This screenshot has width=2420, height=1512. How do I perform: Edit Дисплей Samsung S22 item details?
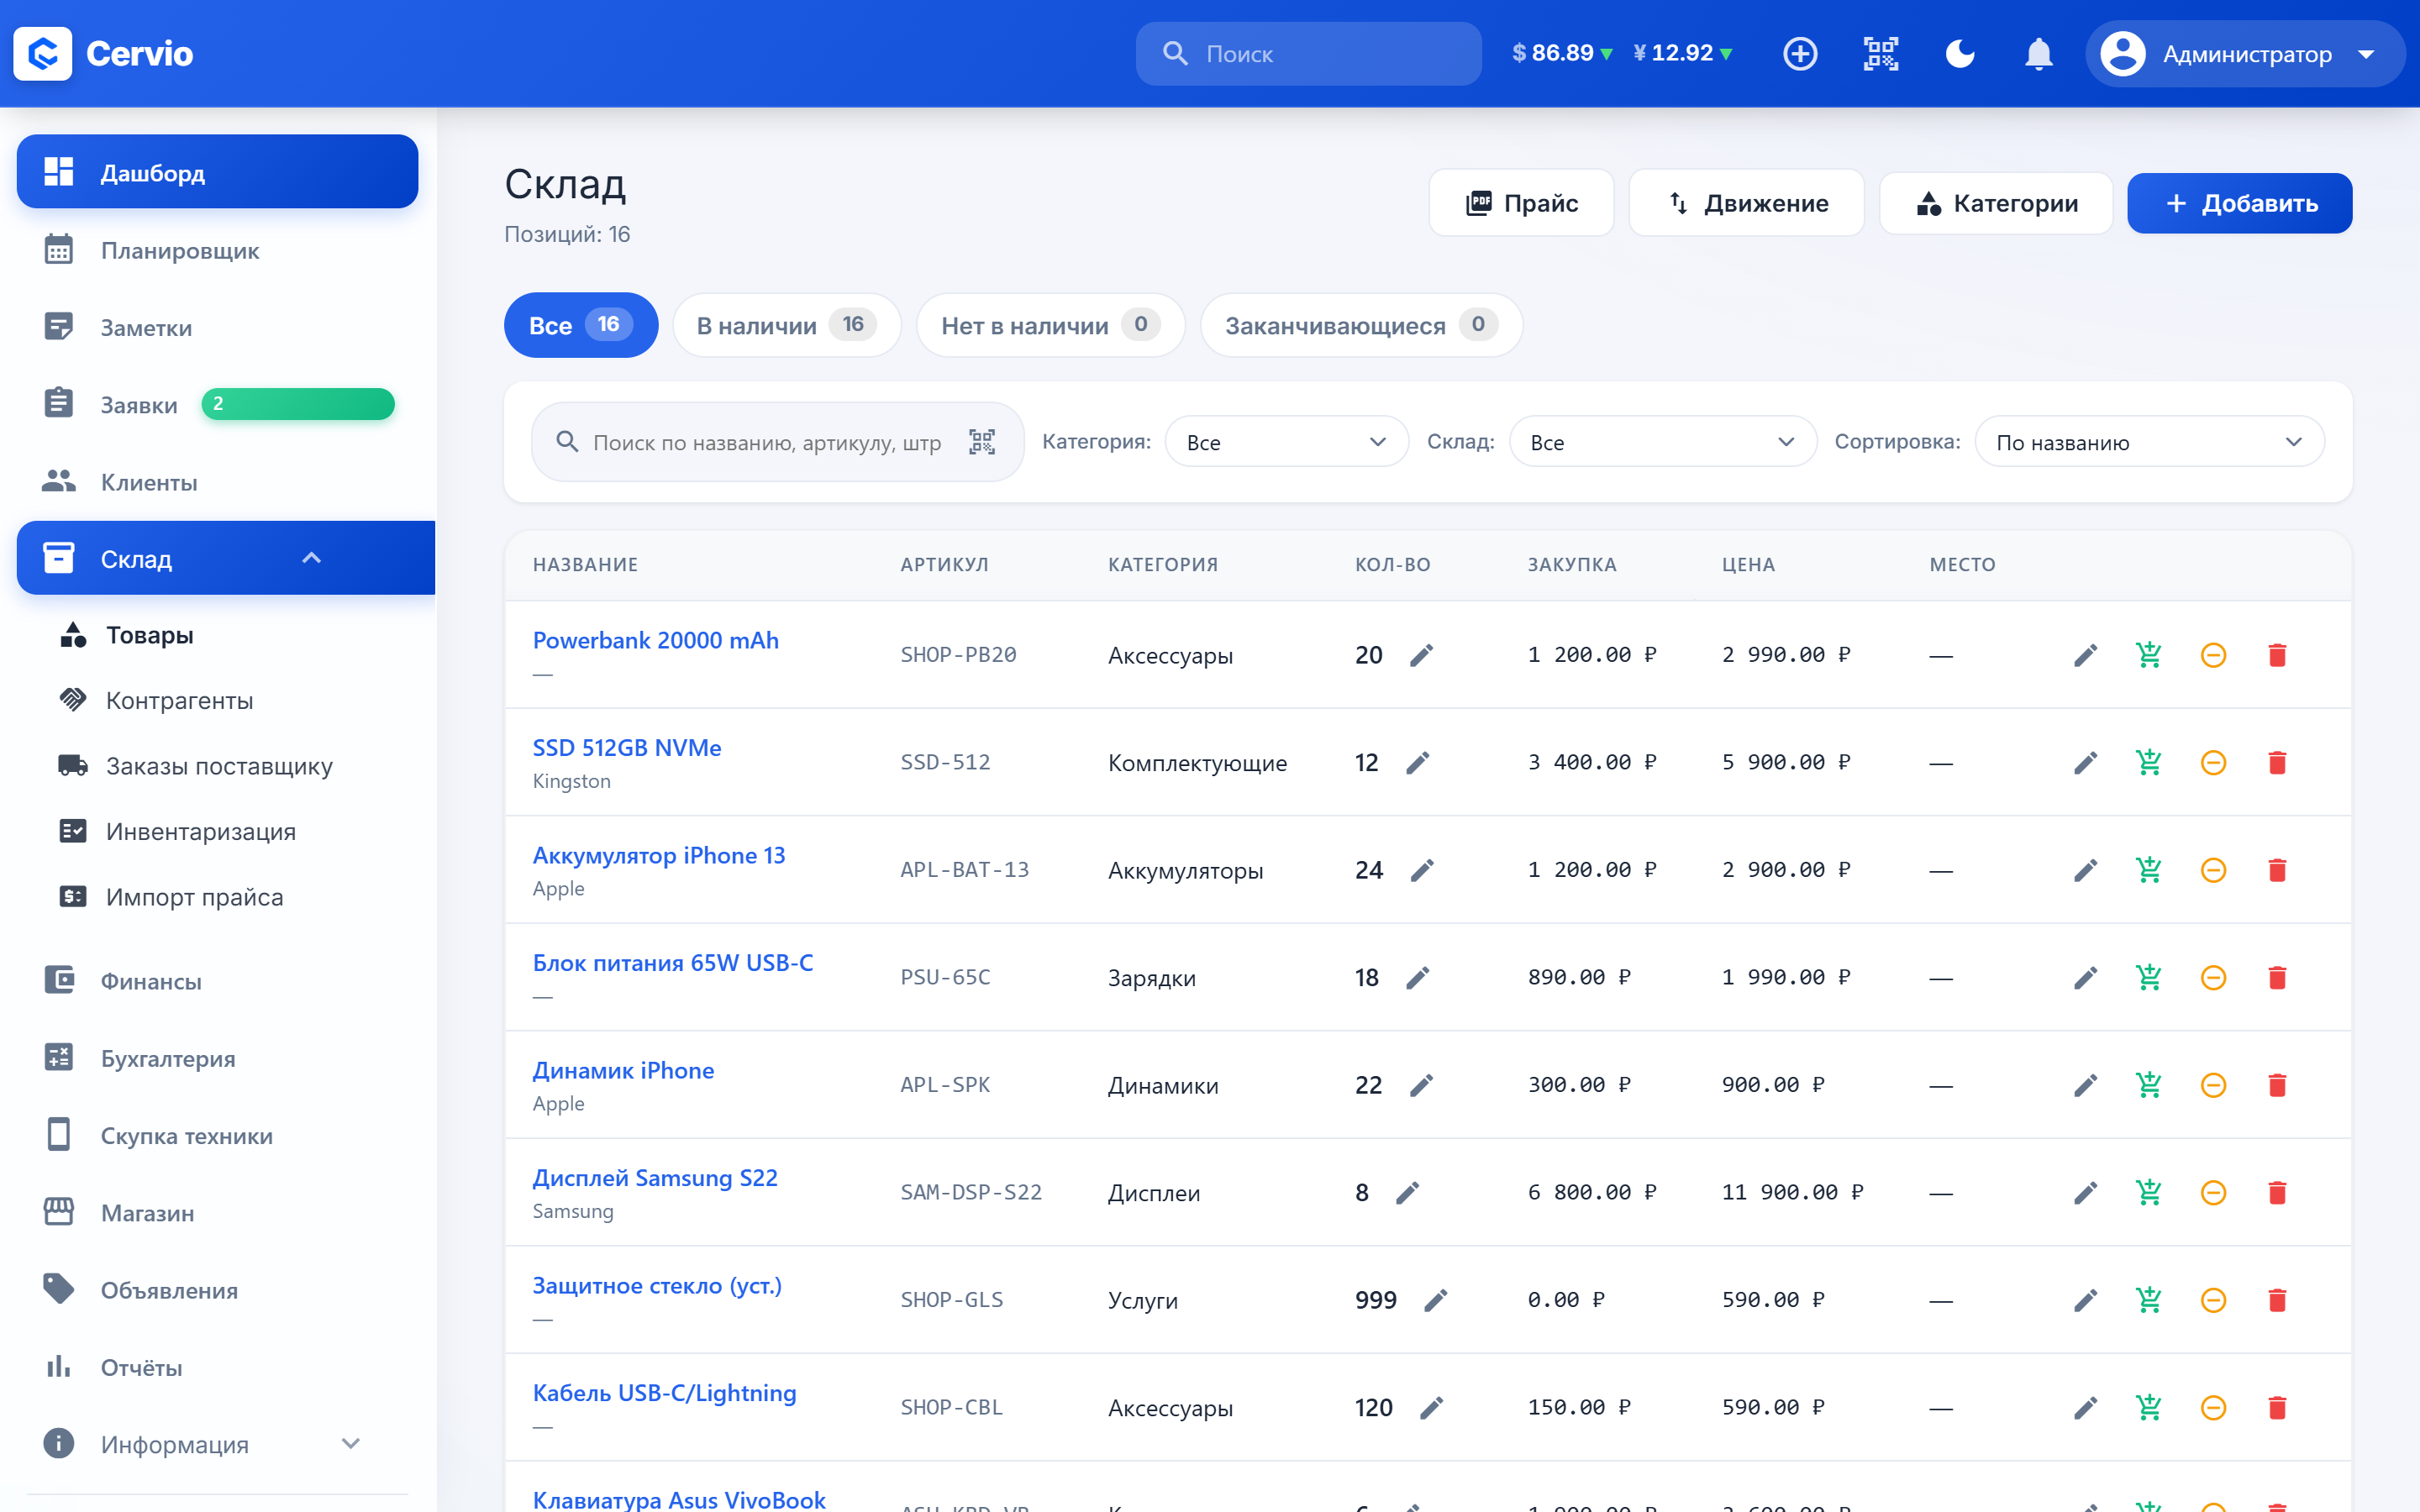pos(2085,1193)
